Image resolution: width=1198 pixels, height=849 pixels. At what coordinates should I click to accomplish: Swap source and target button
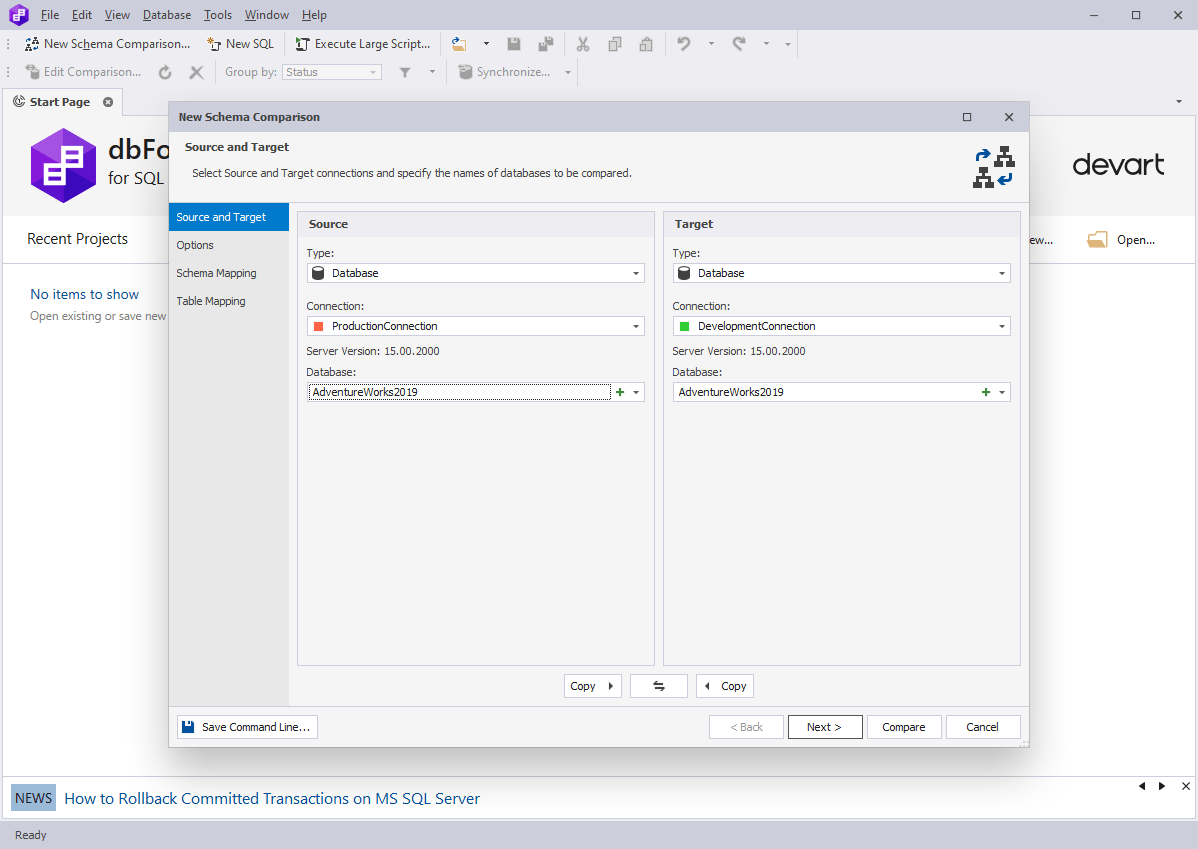pos(659,686)
